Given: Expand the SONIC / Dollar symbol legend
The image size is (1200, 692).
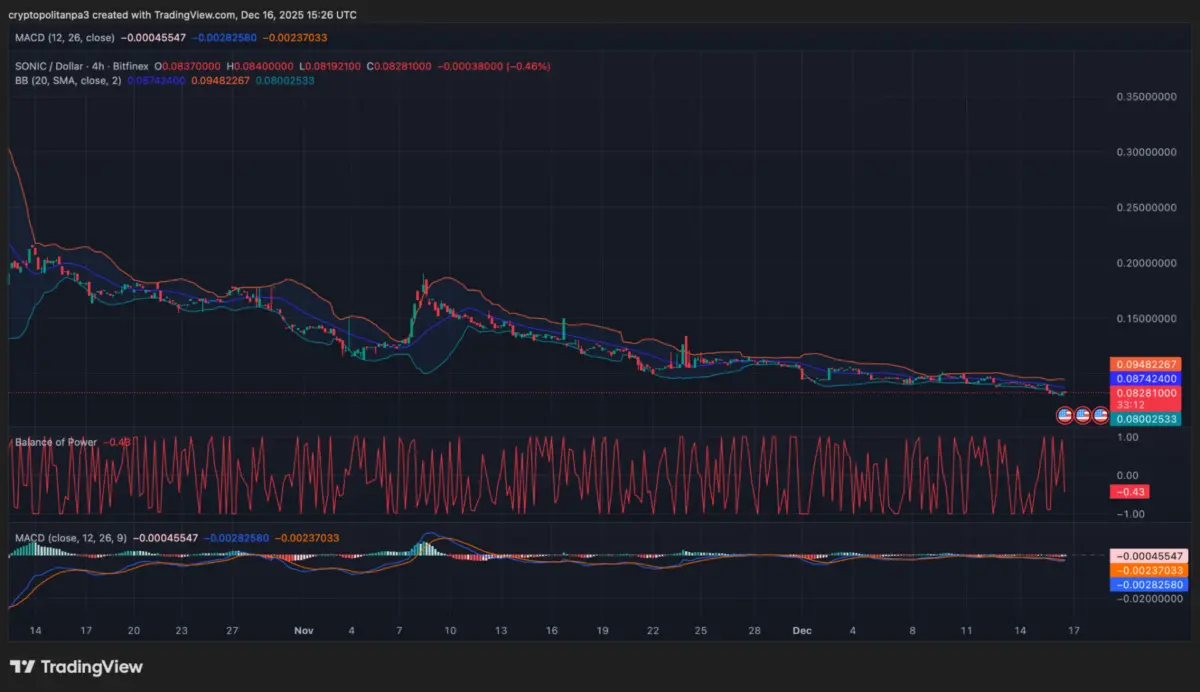Looking at the screenshot, I should click(50, 64).
